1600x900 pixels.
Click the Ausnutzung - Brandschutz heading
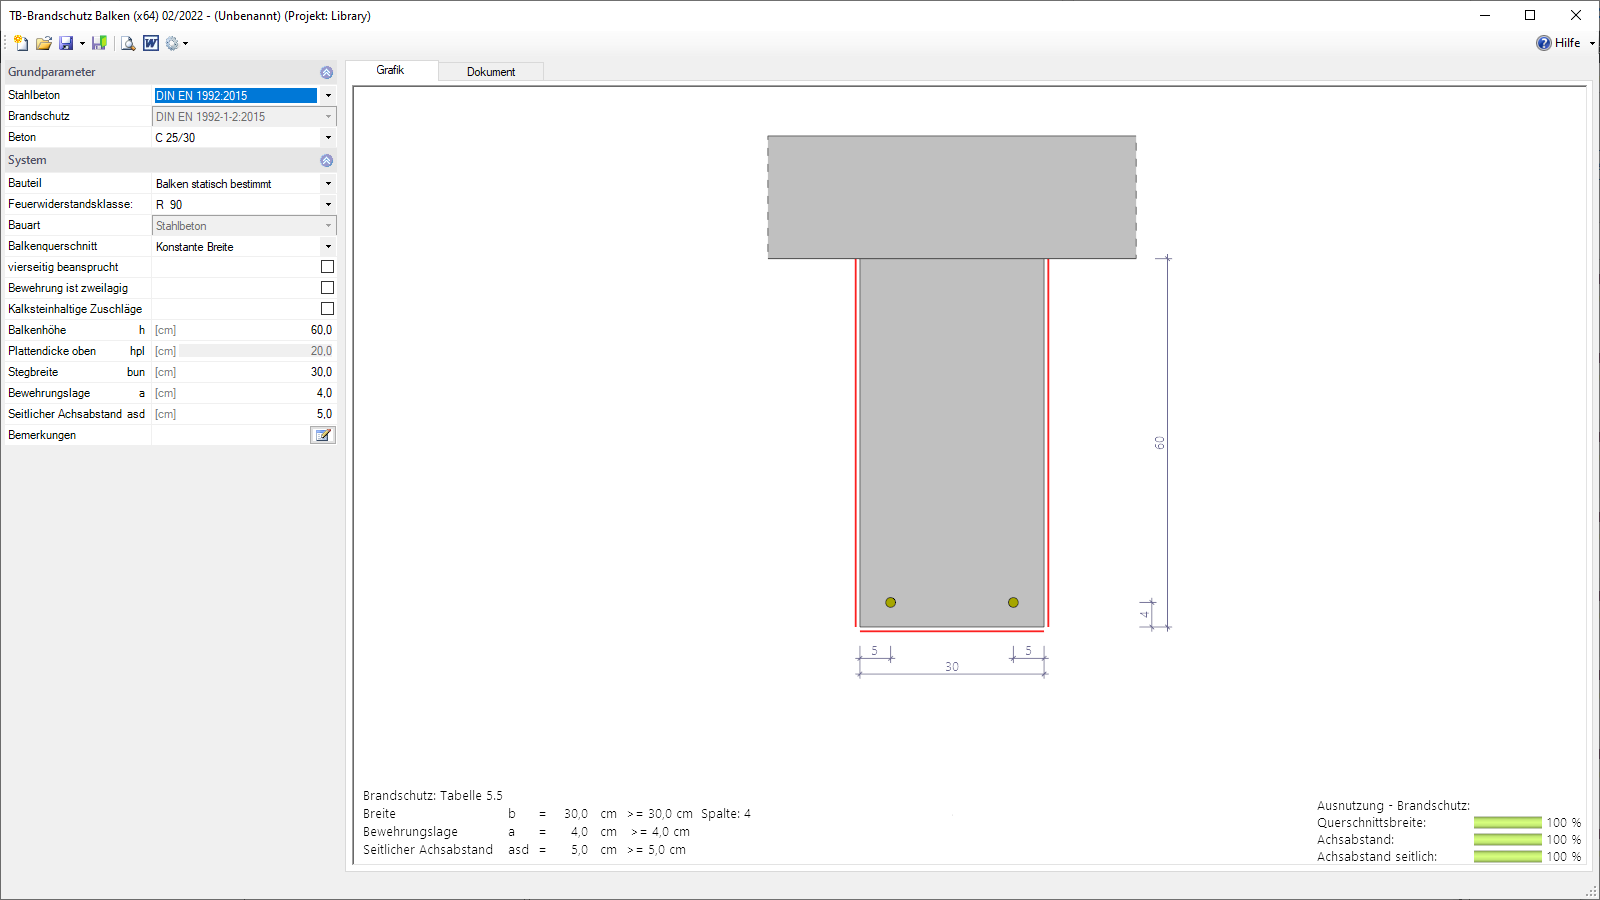tap(1393, 806)
